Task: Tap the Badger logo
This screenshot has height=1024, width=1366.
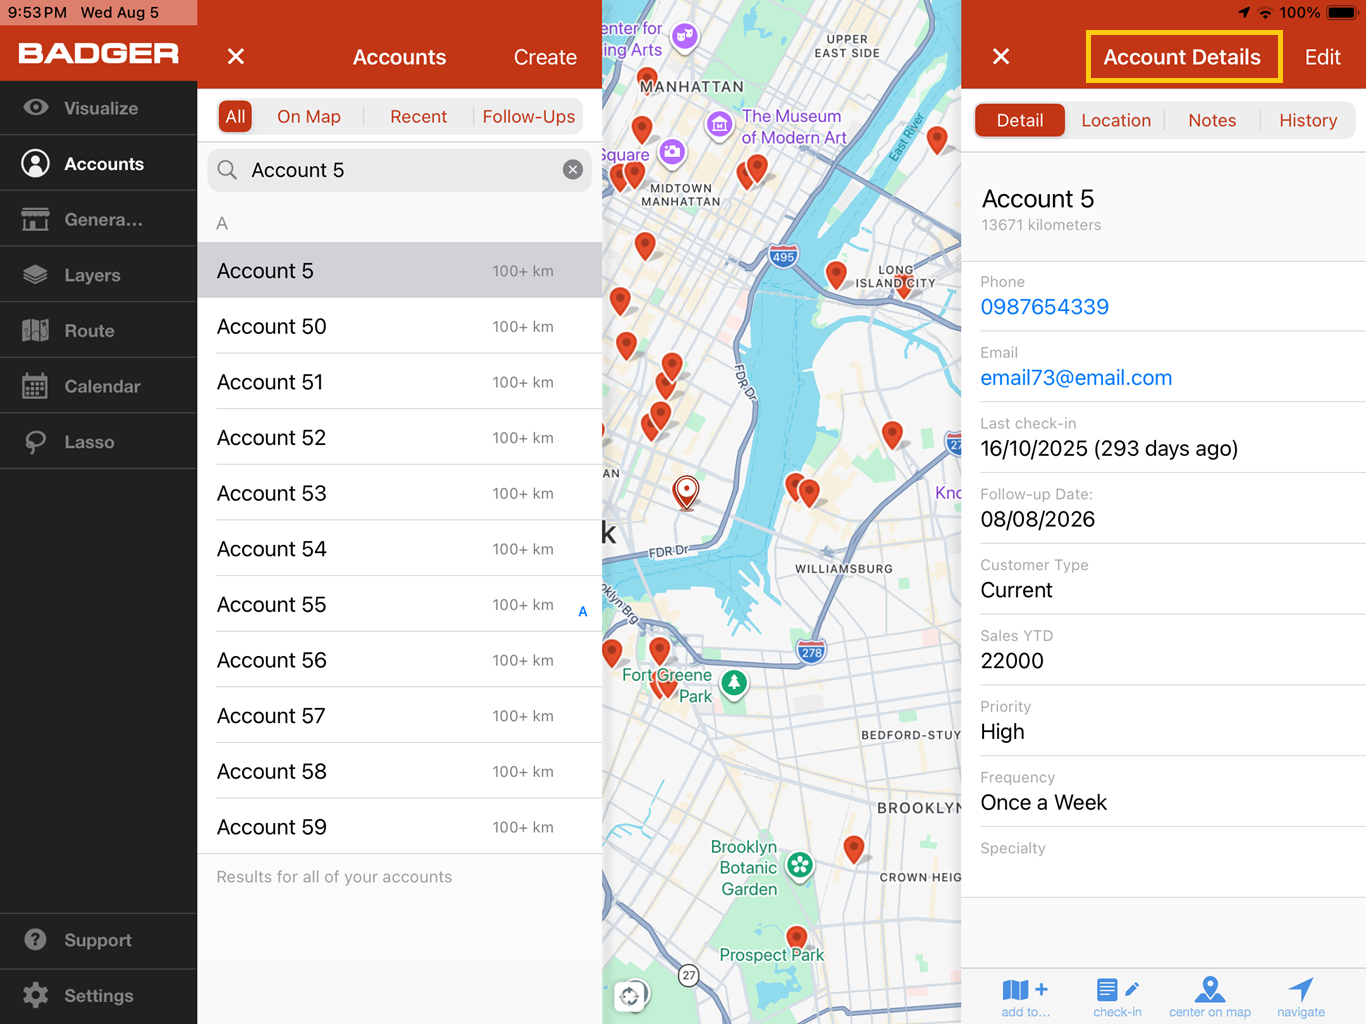Action: point(98,54)
